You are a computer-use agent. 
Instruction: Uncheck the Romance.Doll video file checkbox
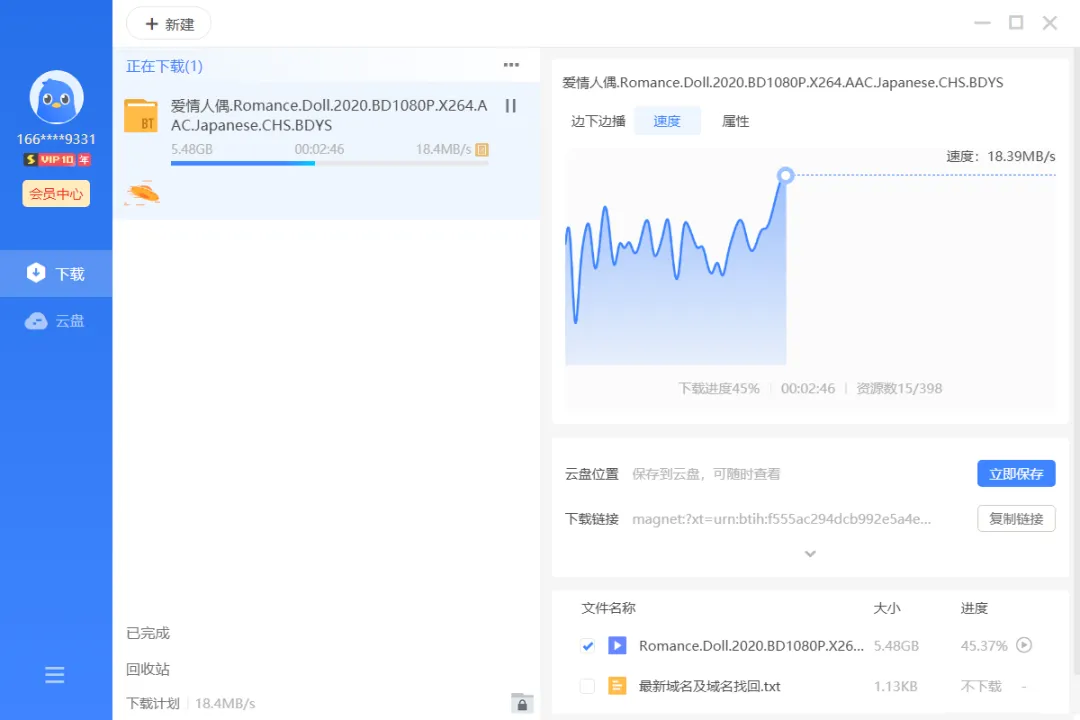pos(588,646)
